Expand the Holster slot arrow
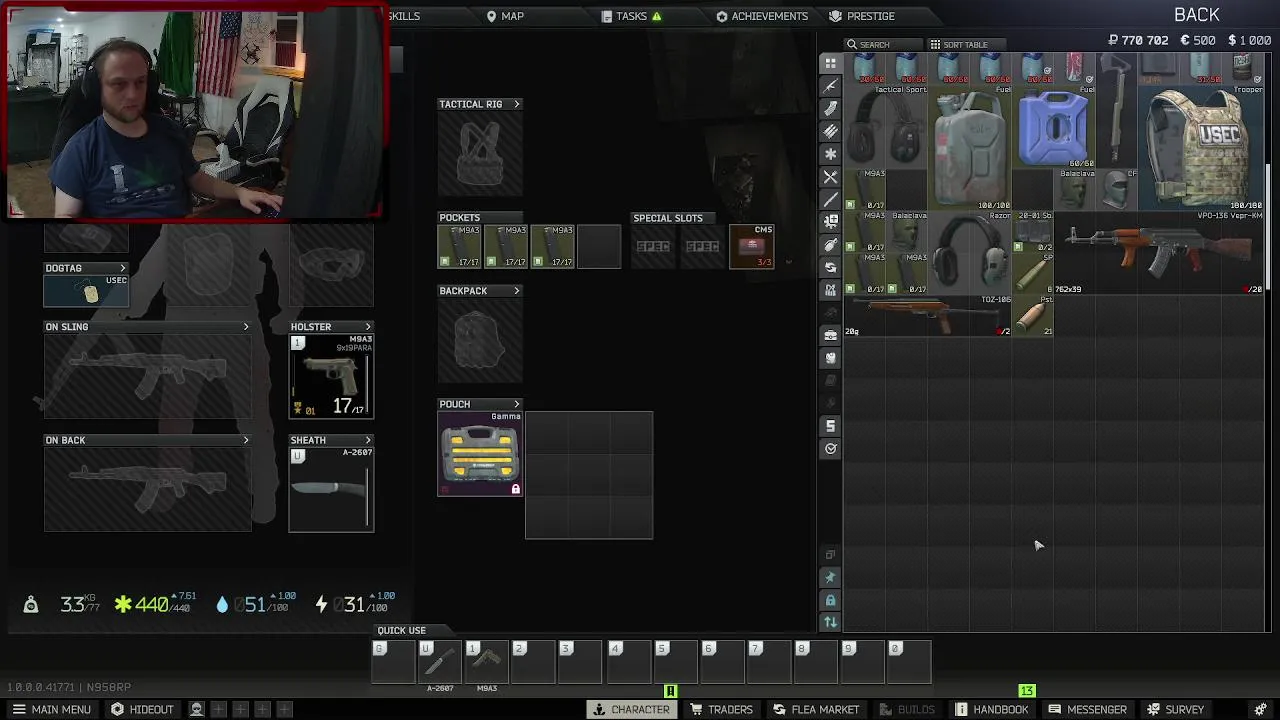 [367, 327]
